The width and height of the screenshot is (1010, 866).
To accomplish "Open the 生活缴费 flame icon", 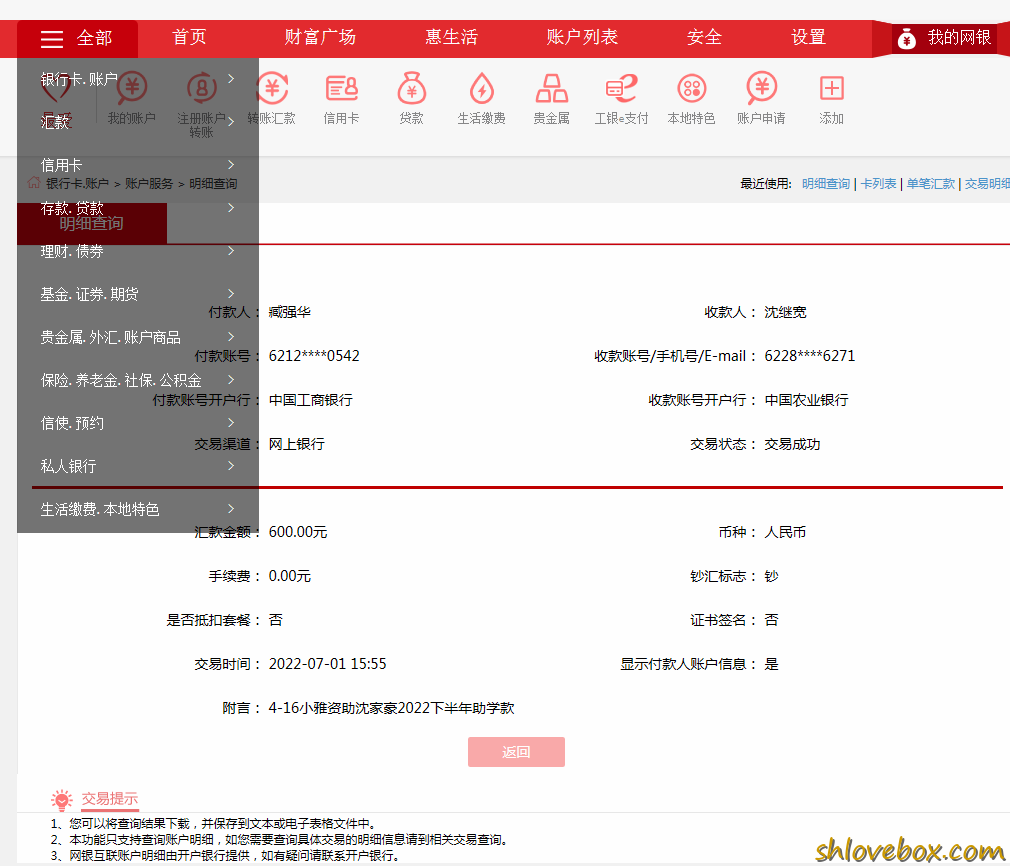I will coord(481,88).
